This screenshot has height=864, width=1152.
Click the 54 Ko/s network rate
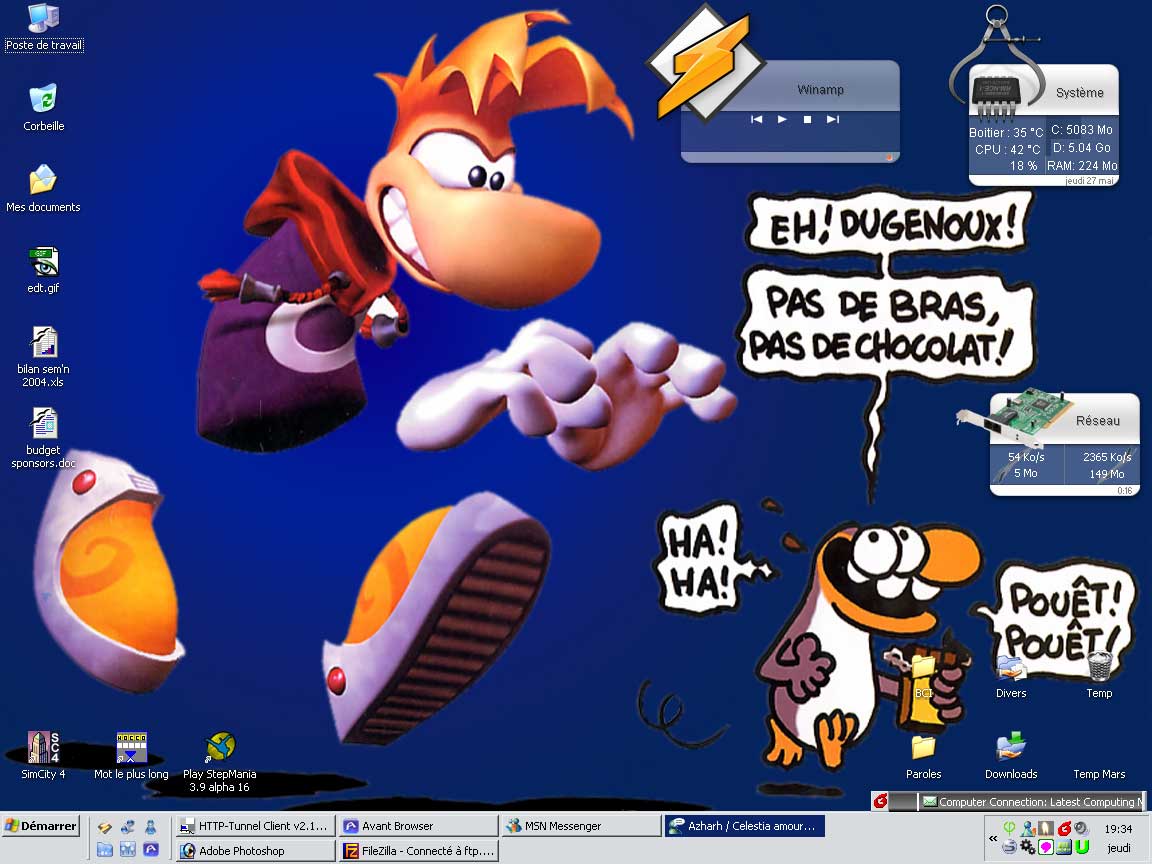click(1026, 457)
